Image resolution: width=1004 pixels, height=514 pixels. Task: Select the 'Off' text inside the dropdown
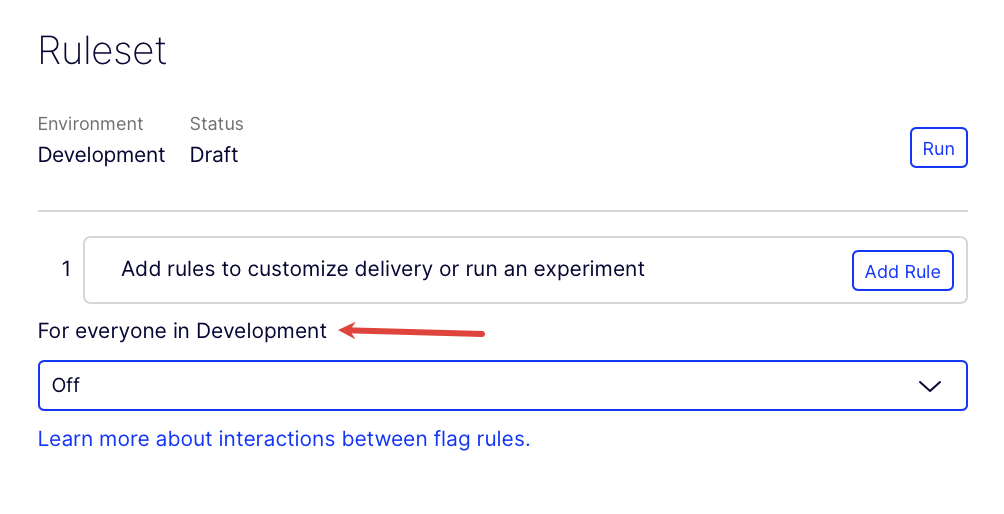click(x=66, y=385)
